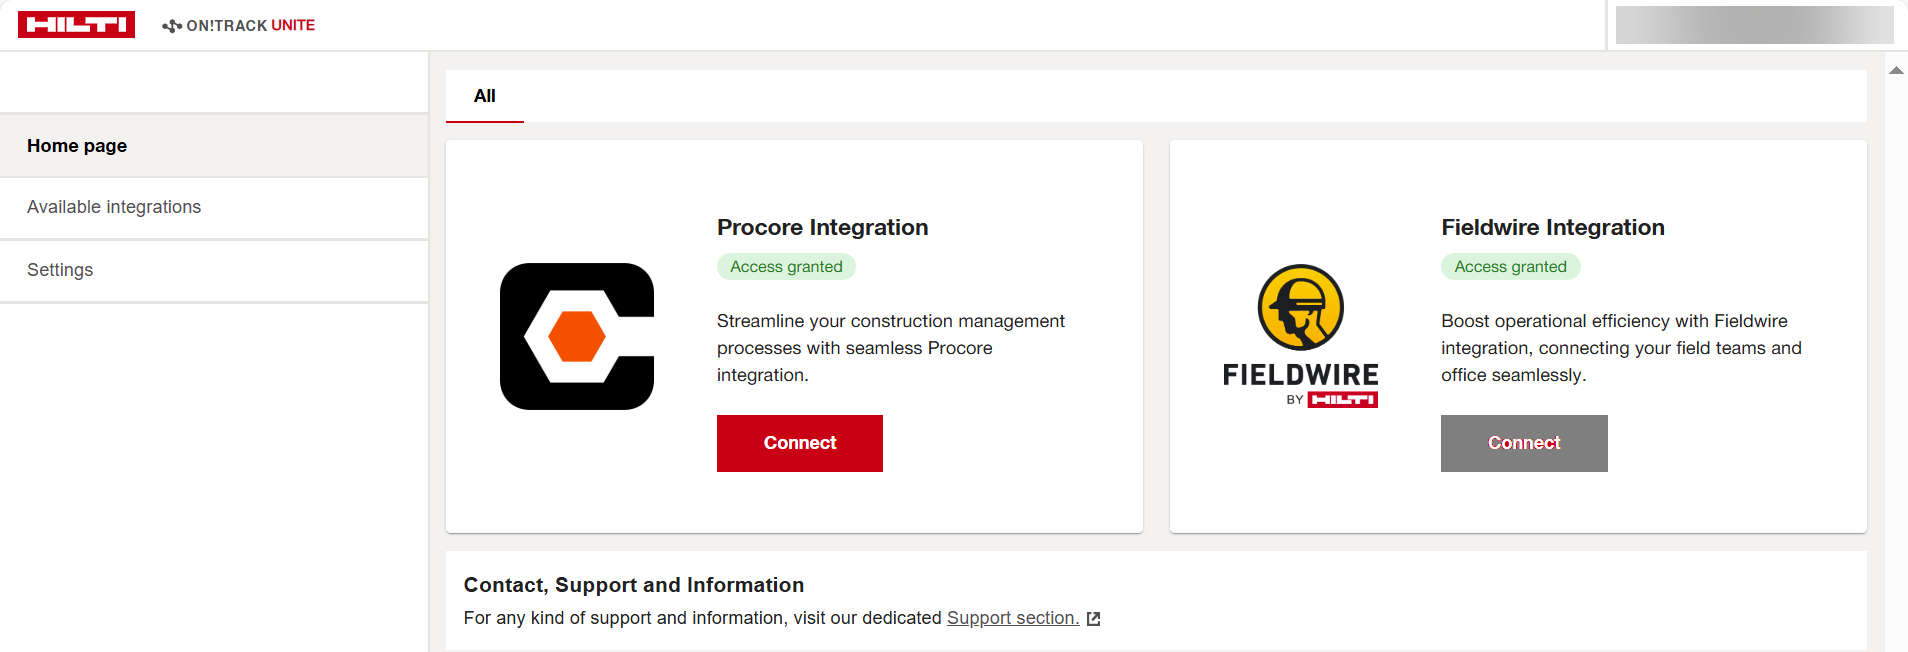The width and height of the screenshot is (1908, 652).
Task: Click the red Procore Connect button
Action: (x=800, y=443)
